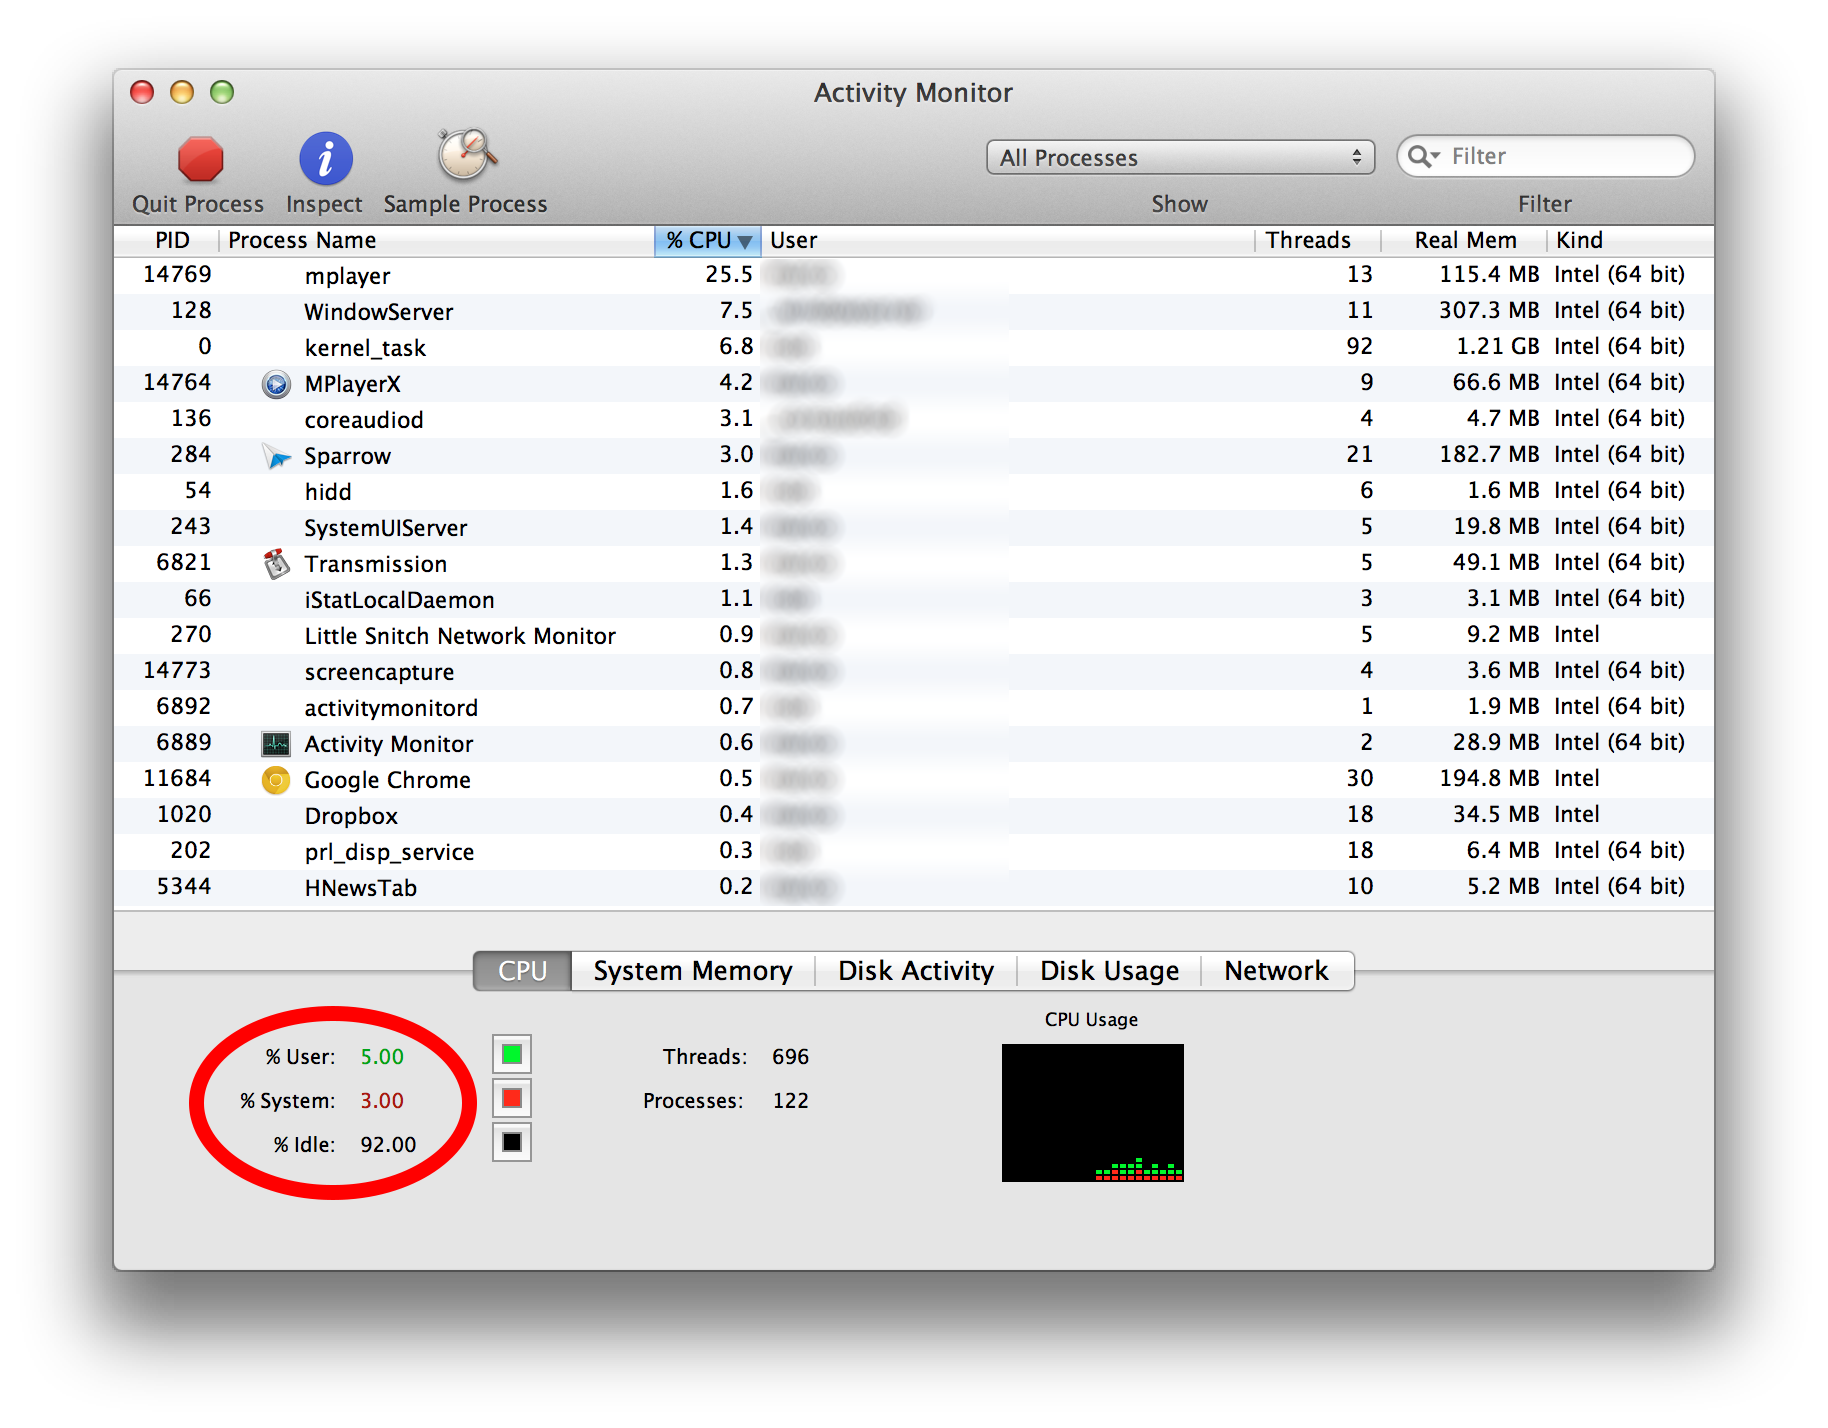This screenshot has height=1428, width=1828.
Task: Select the iStatLocalDaemon process row
Action: pos(914,599)
